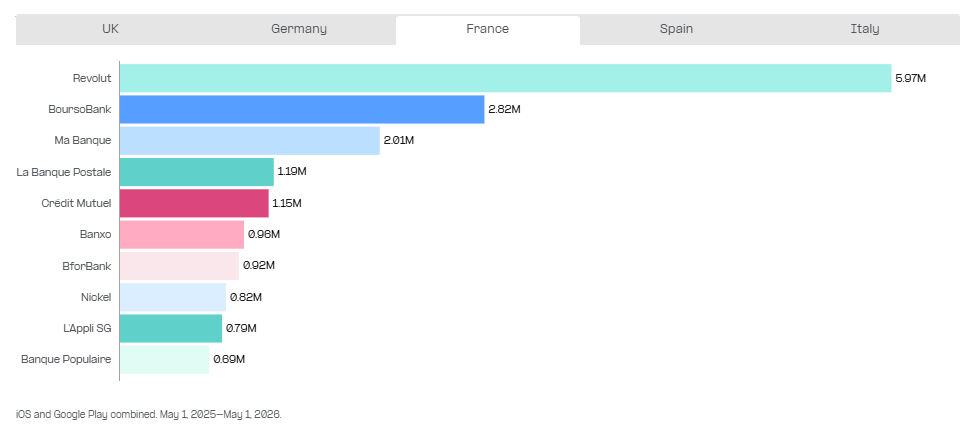Viewport: 969px width, 429px height.
Task: Select the France tab
Action: pyautogui.click(x=488, y=30)
